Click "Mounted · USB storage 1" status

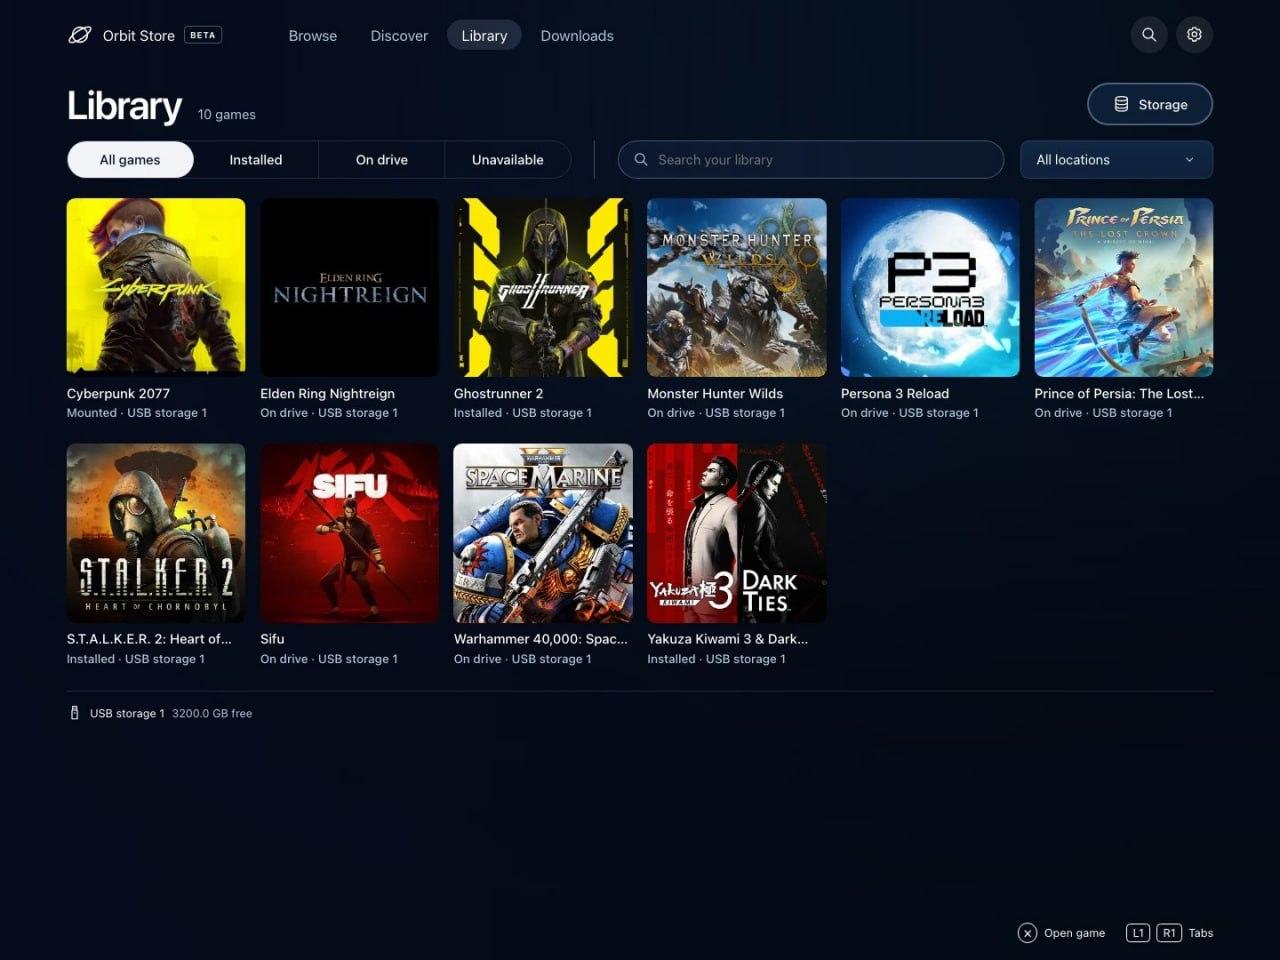pos(137,413)
